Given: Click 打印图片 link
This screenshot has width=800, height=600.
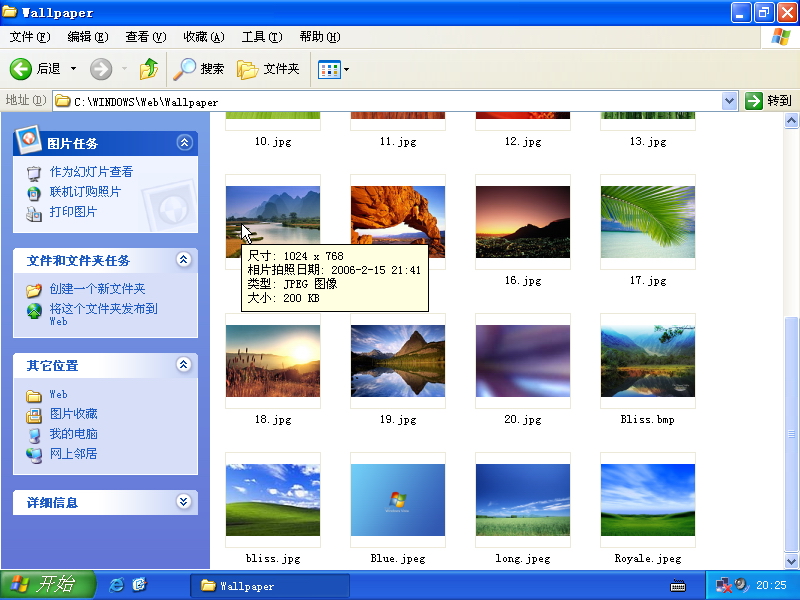Looking at the screenshot, I should pyautogui.click(x=73, y=212).
